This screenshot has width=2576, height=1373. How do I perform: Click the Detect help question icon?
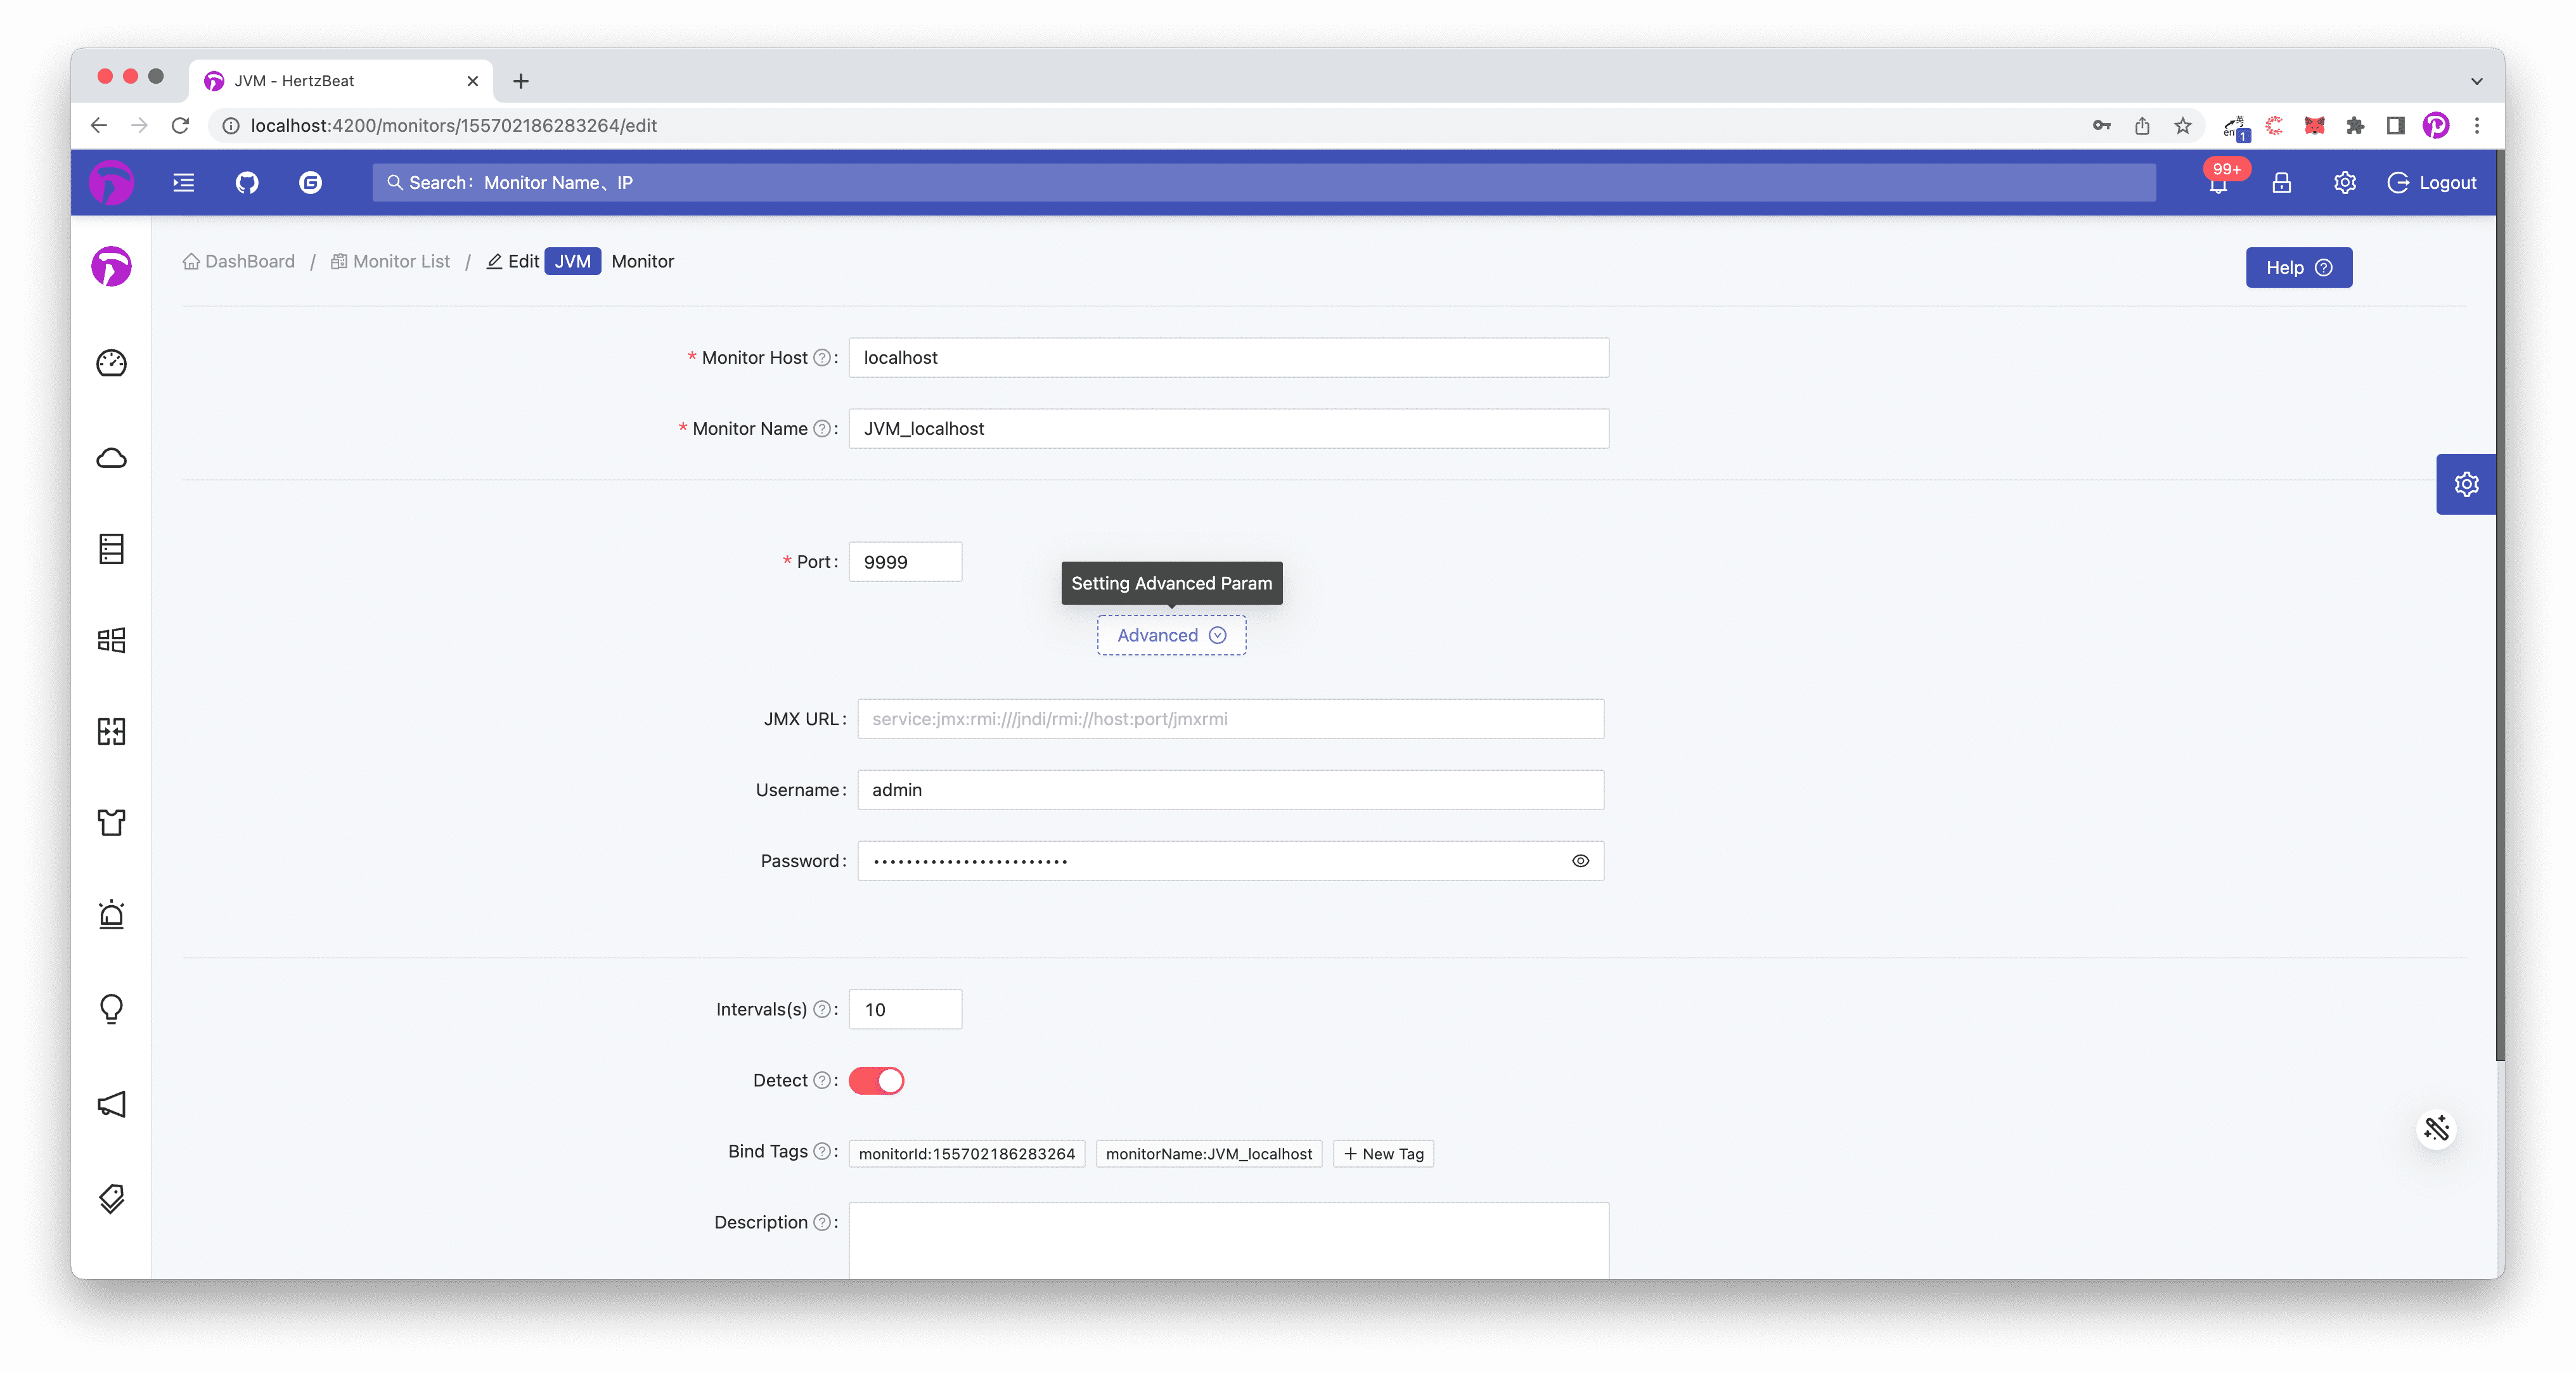pos(822,1080)
